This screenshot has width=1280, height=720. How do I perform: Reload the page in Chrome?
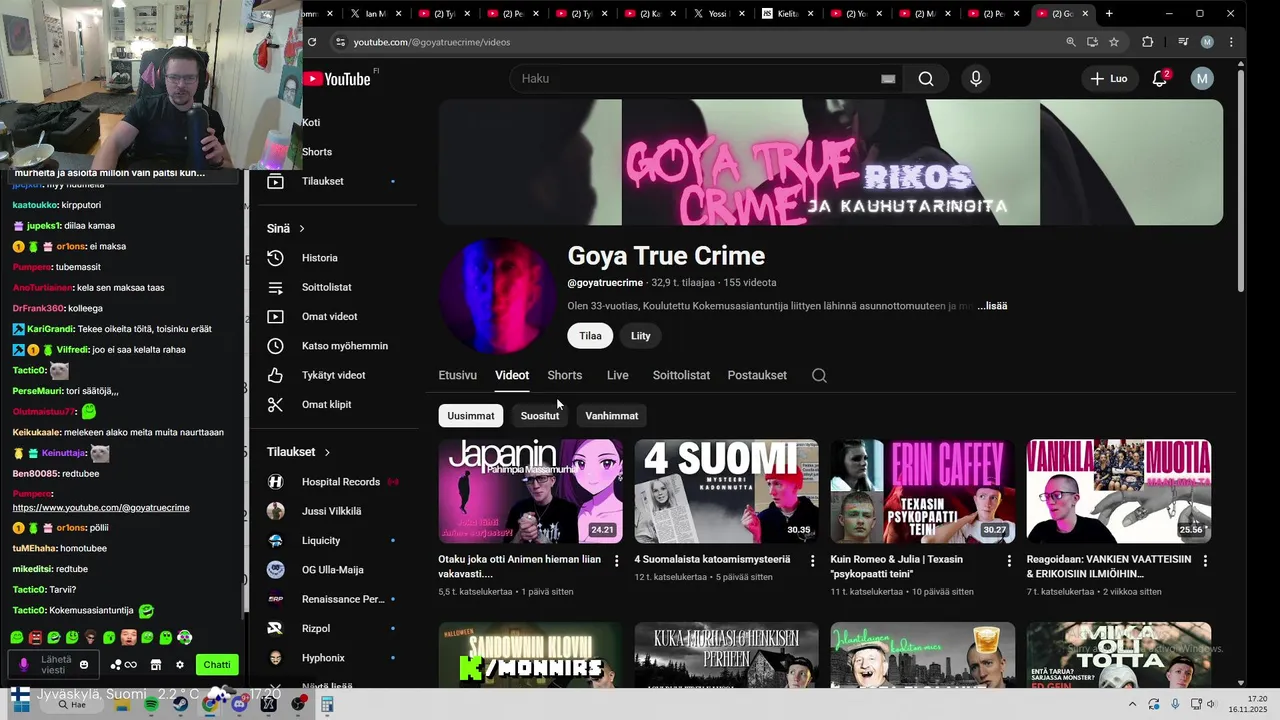[312, 42]
